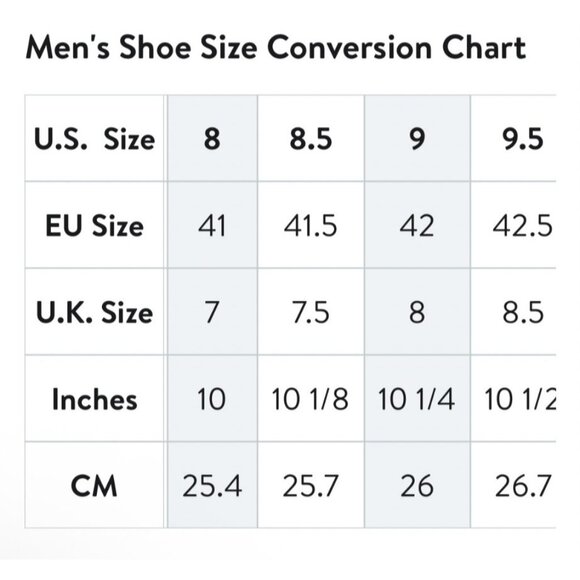Click U.S. size 8.5 header cell
Viewport: 580px width, 580px height.
tap(311, 138)
